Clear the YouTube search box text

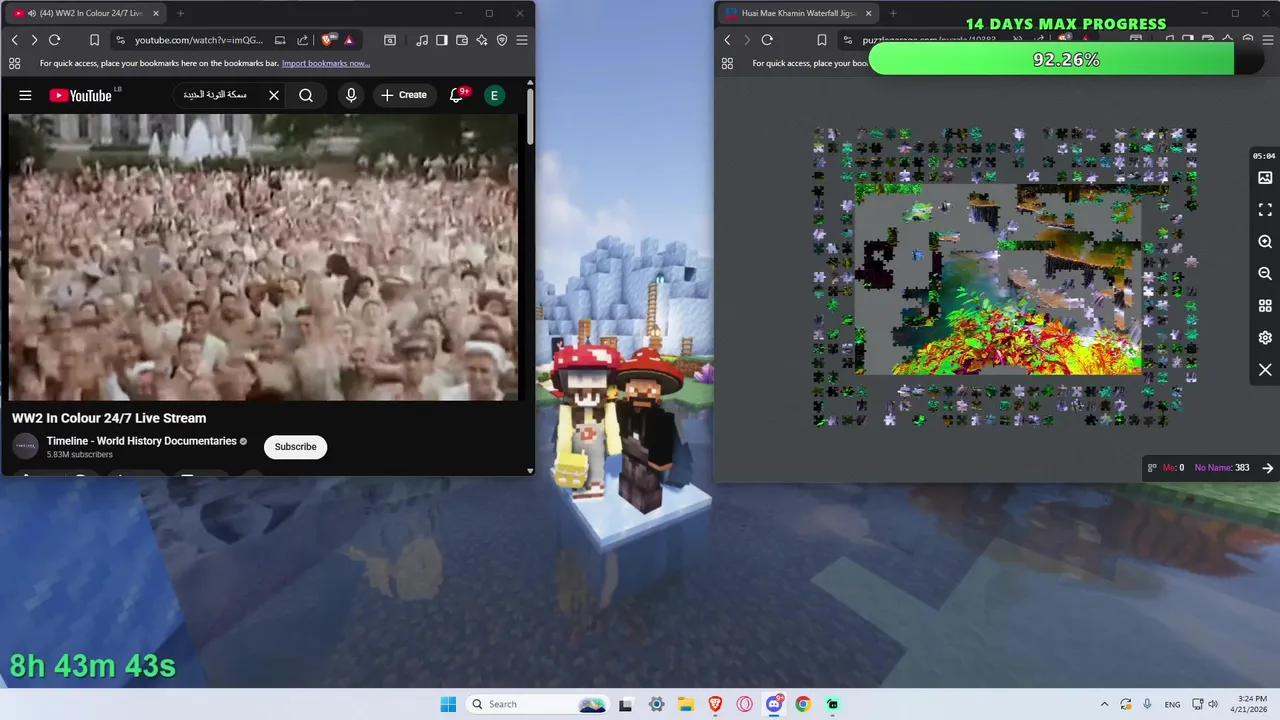coord(274,95)
